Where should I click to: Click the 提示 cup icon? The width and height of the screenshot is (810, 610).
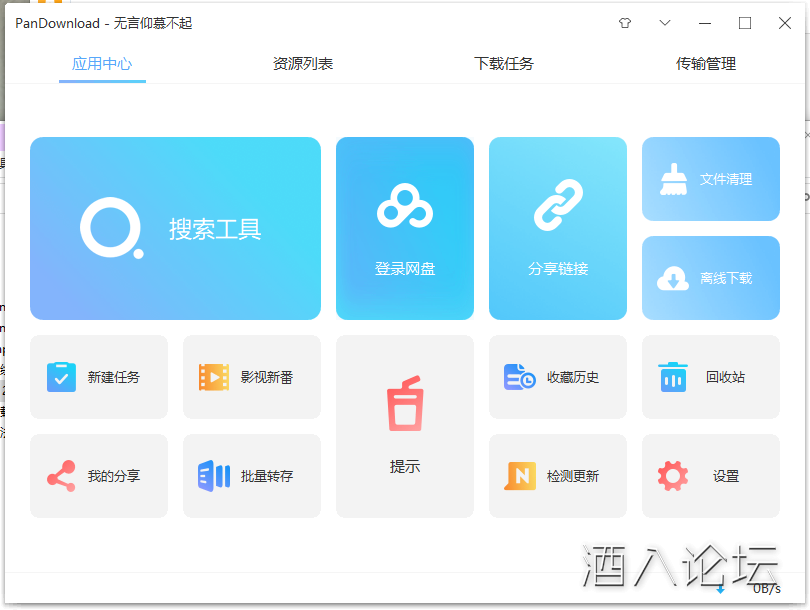point(405,404)
